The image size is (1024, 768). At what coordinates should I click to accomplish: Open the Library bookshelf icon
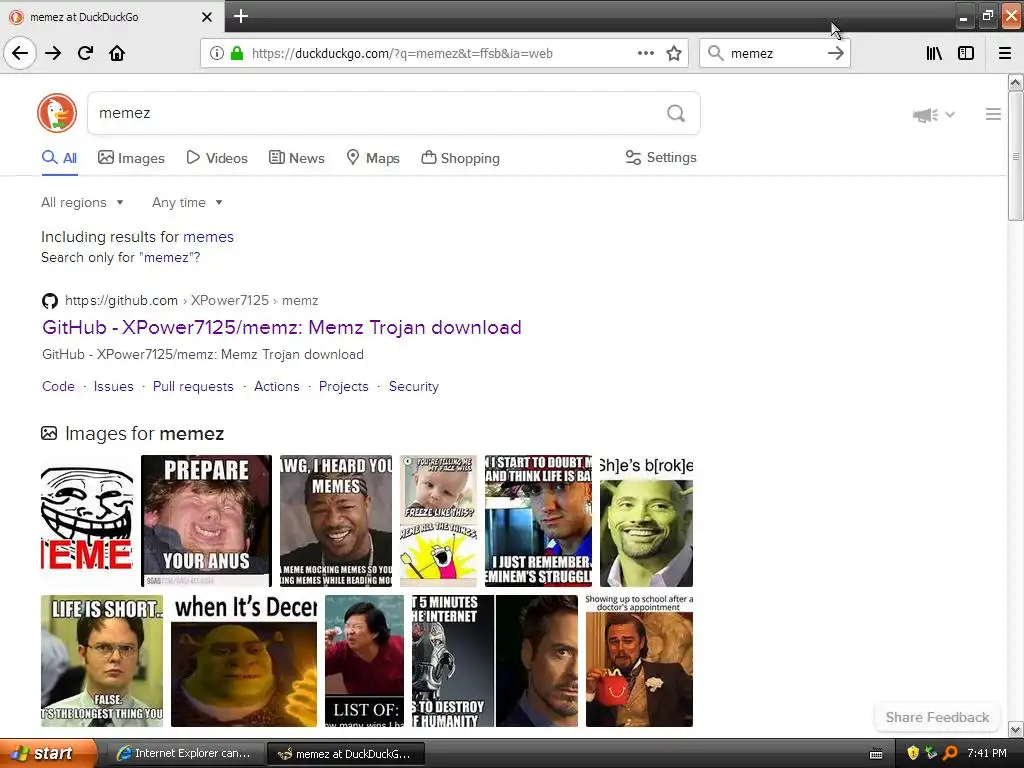(x=934, y=53)
